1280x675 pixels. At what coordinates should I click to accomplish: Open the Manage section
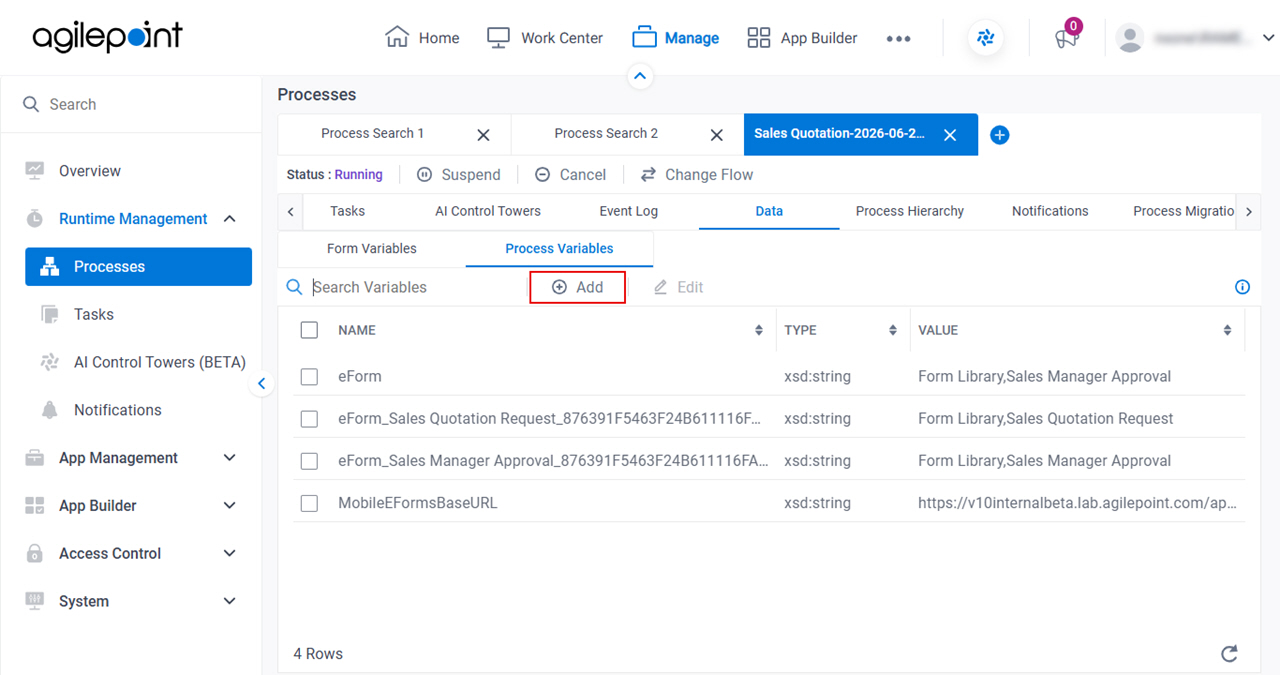(675, 38)
